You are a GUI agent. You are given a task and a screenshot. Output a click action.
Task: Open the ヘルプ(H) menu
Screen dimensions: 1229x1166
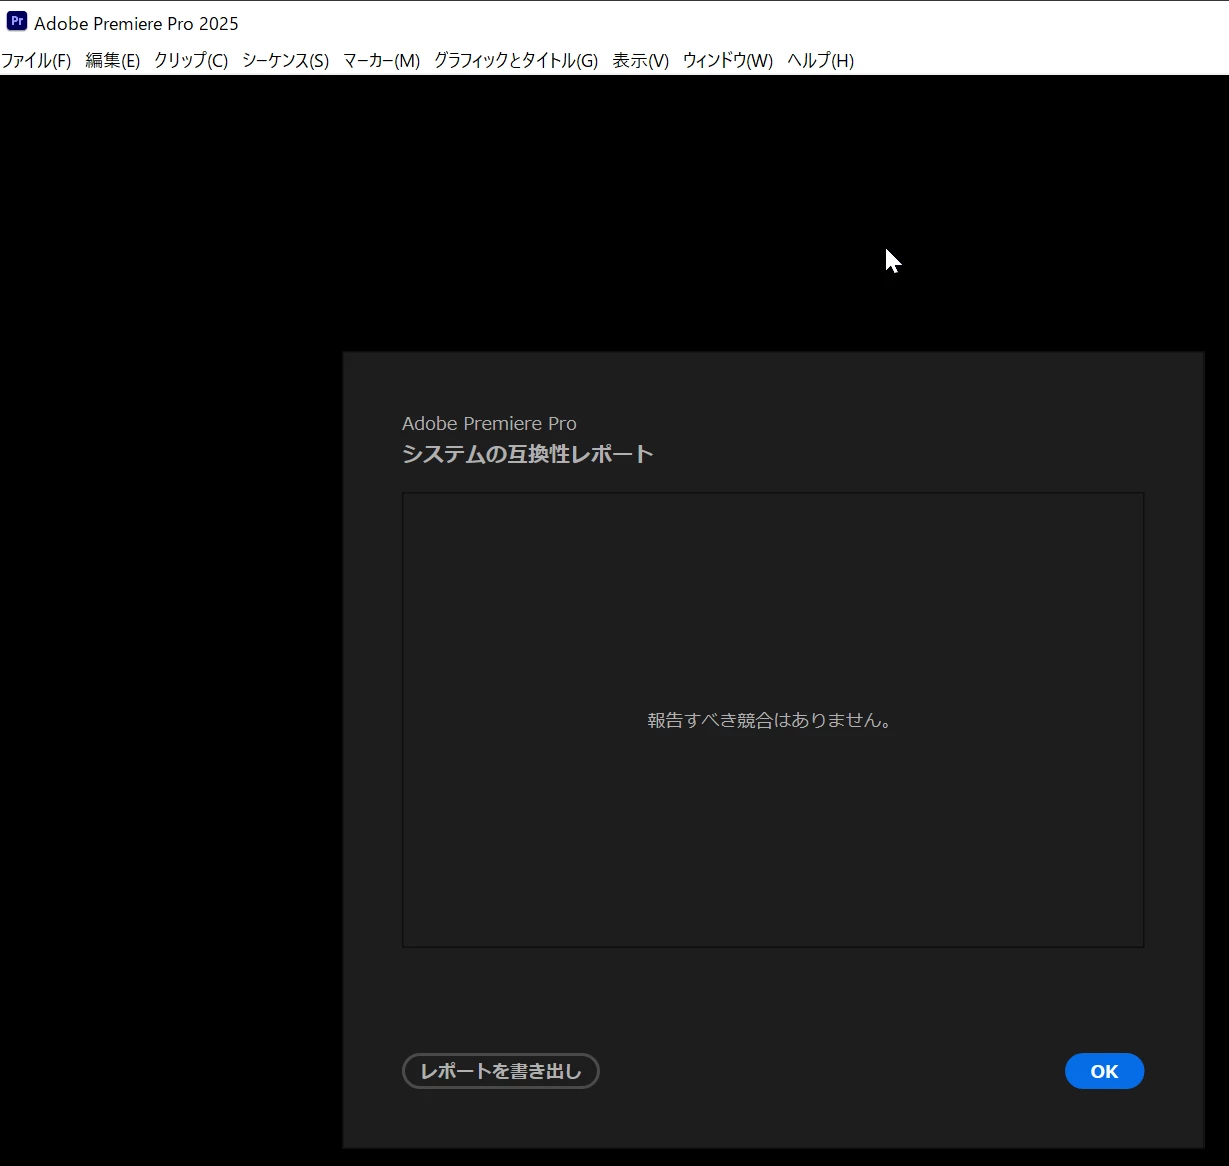[820, 61]
